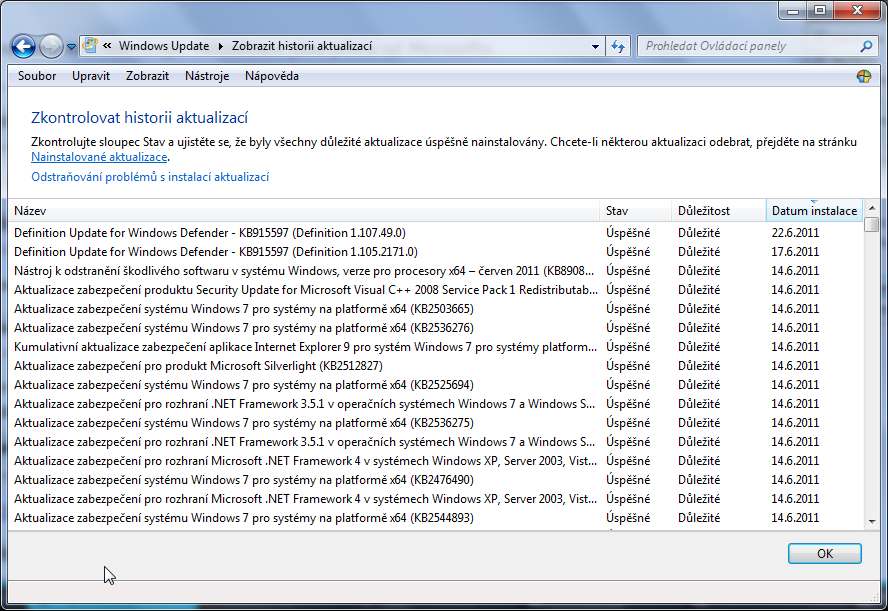Image resolution: width=888 pixels, height=611 pixels.
Task: Select the Visual C++ 2008 Service Pack row
Action: point(436,290)
